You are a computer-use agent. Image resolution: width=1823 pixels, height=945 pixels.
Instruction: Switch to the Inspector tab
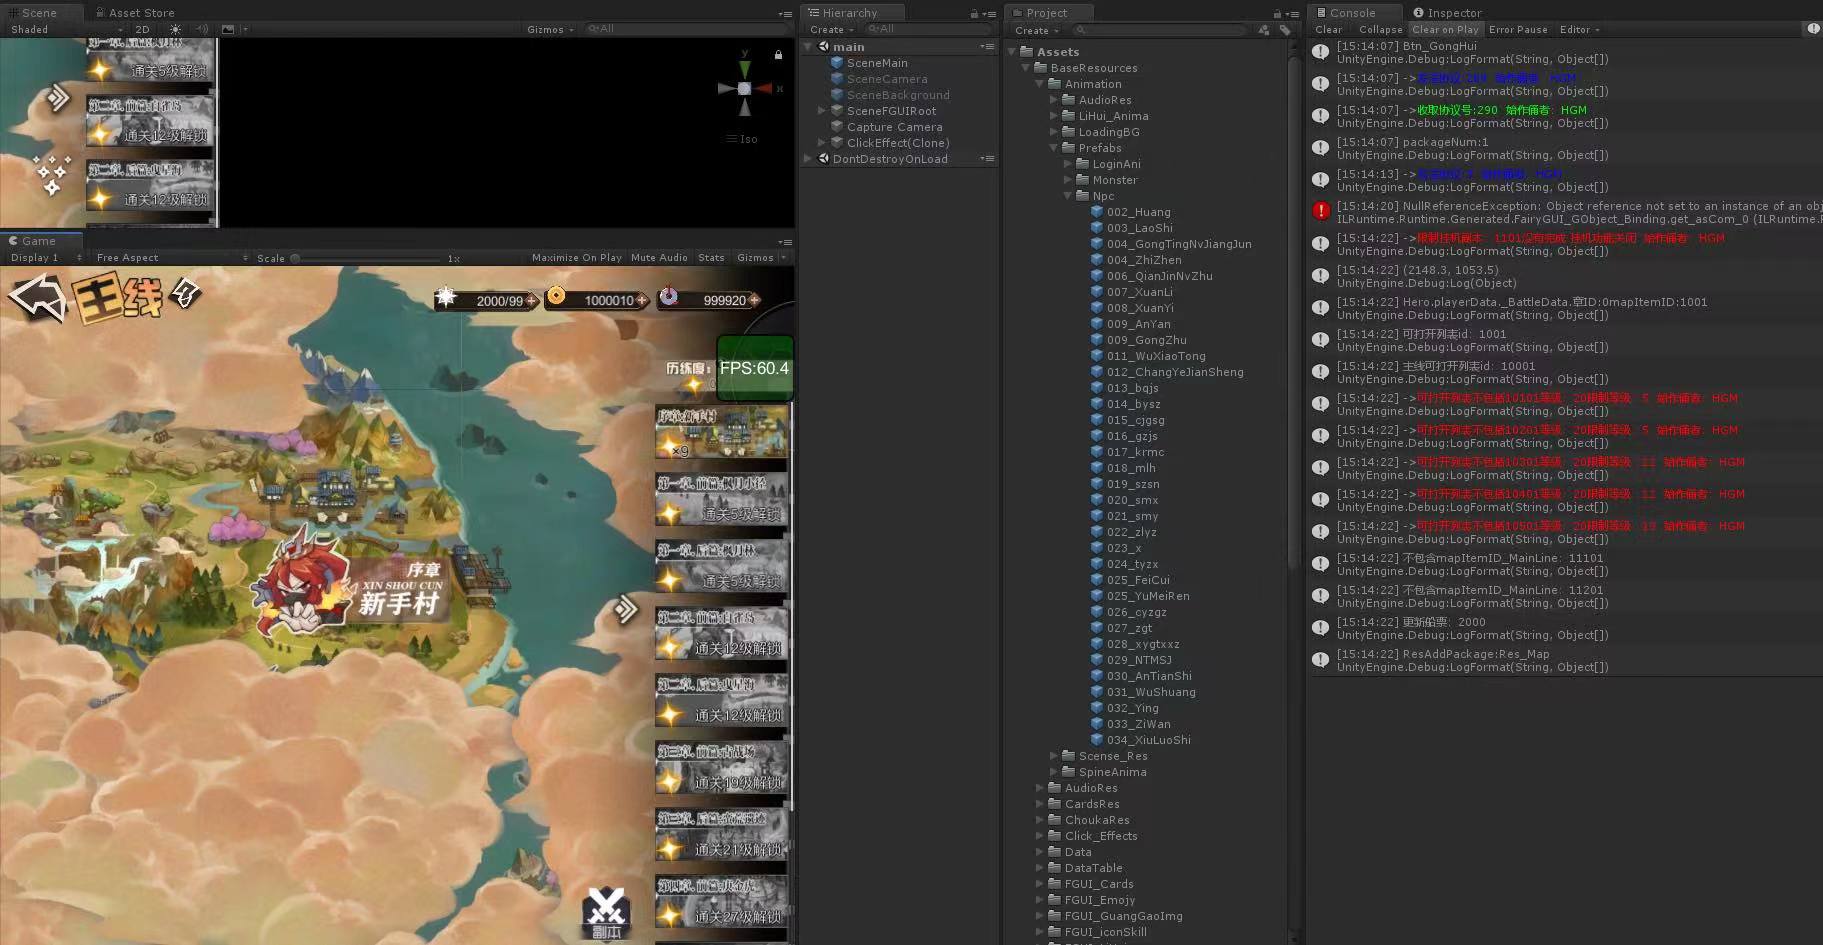click(x=1447, y=13)
